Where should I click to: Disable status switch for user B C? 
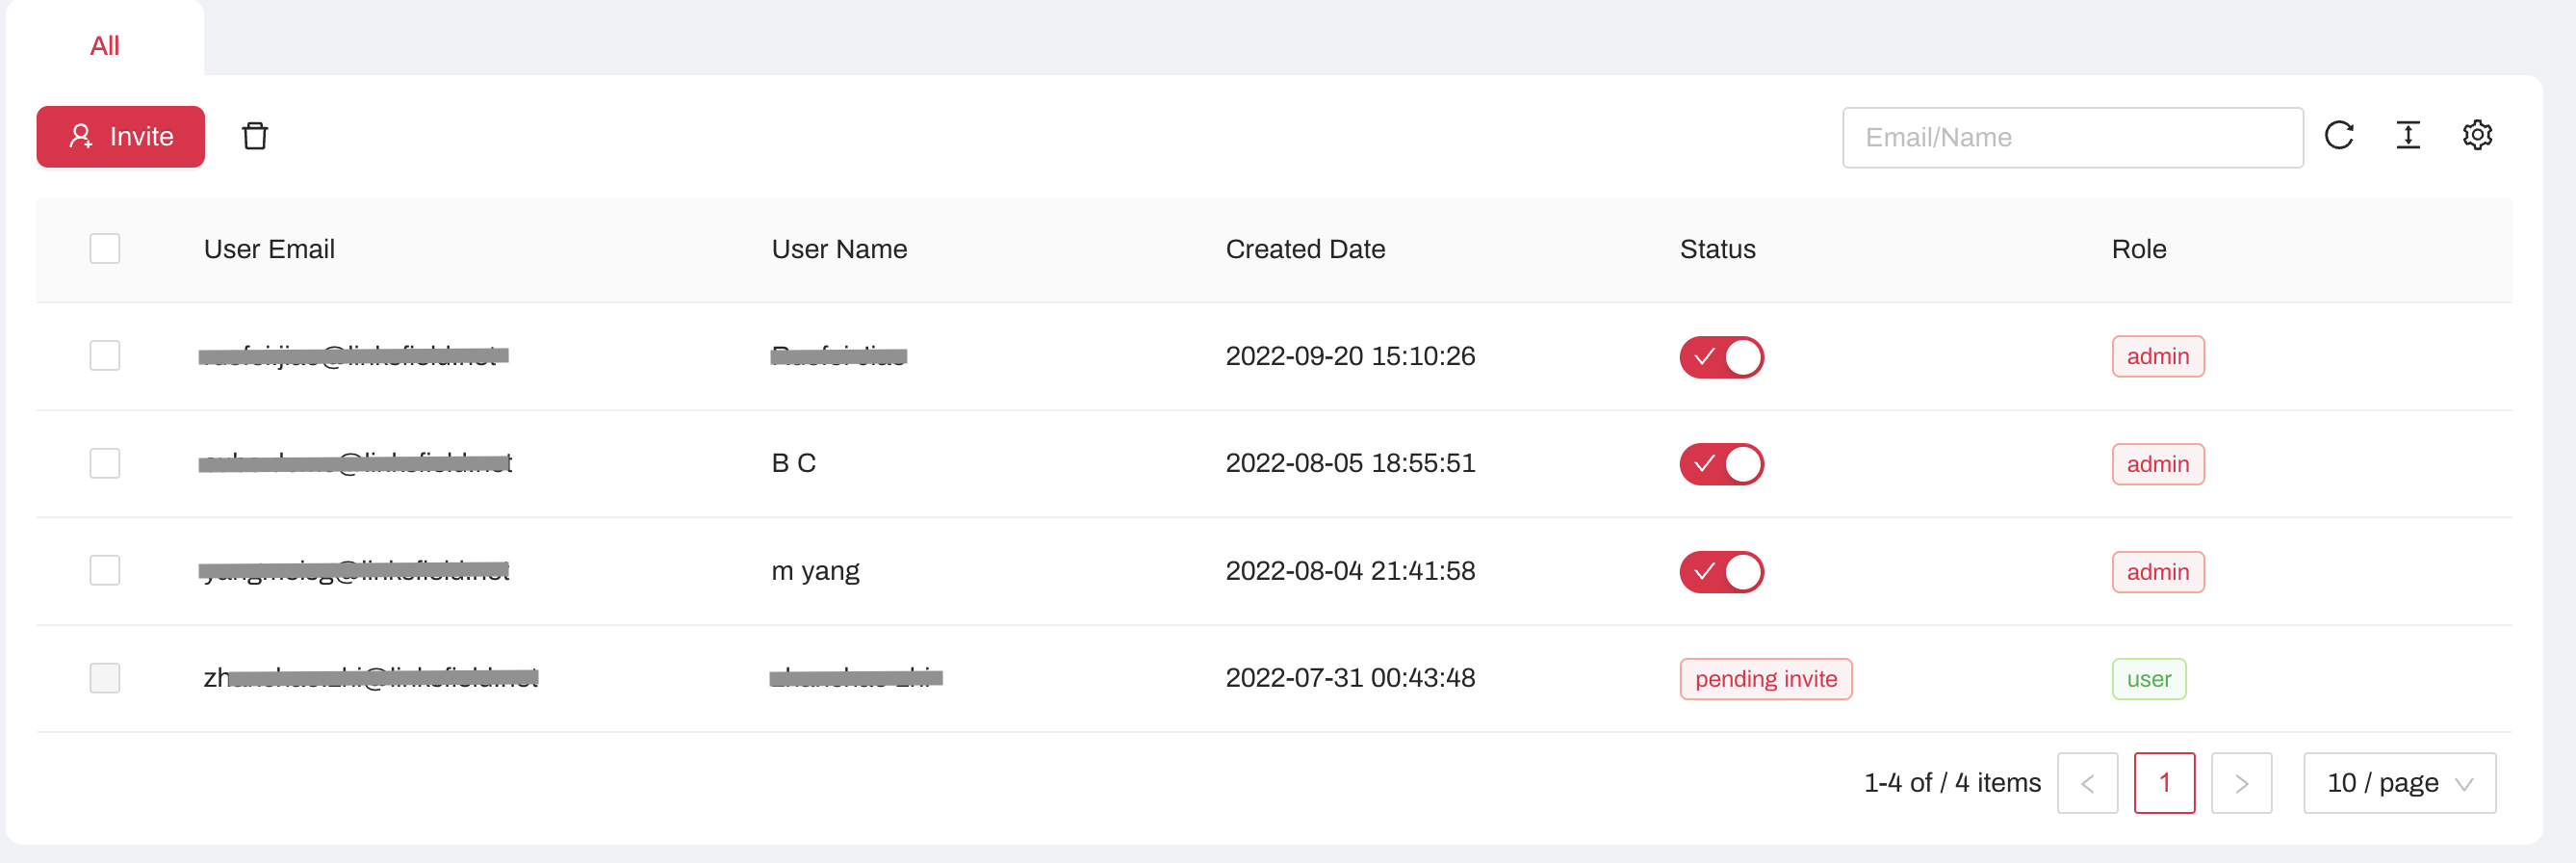[1721, 464]
